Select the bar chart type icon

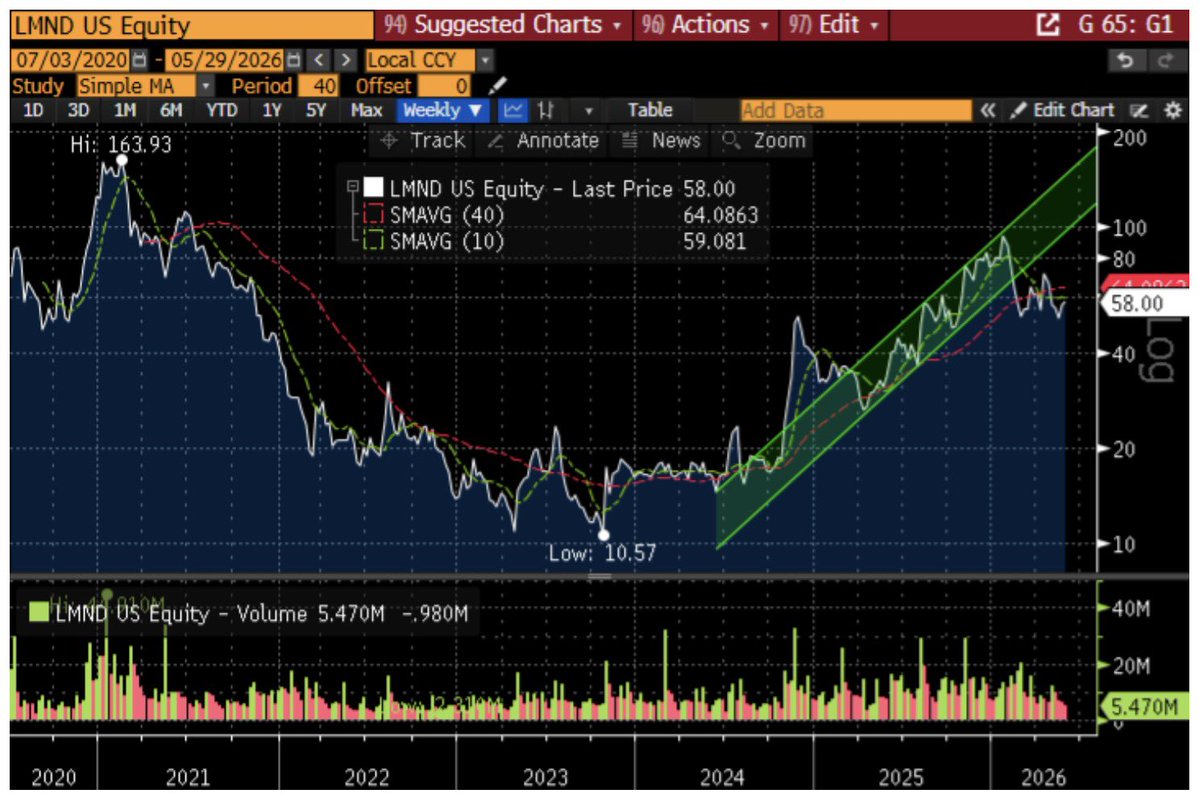point(545,110)
